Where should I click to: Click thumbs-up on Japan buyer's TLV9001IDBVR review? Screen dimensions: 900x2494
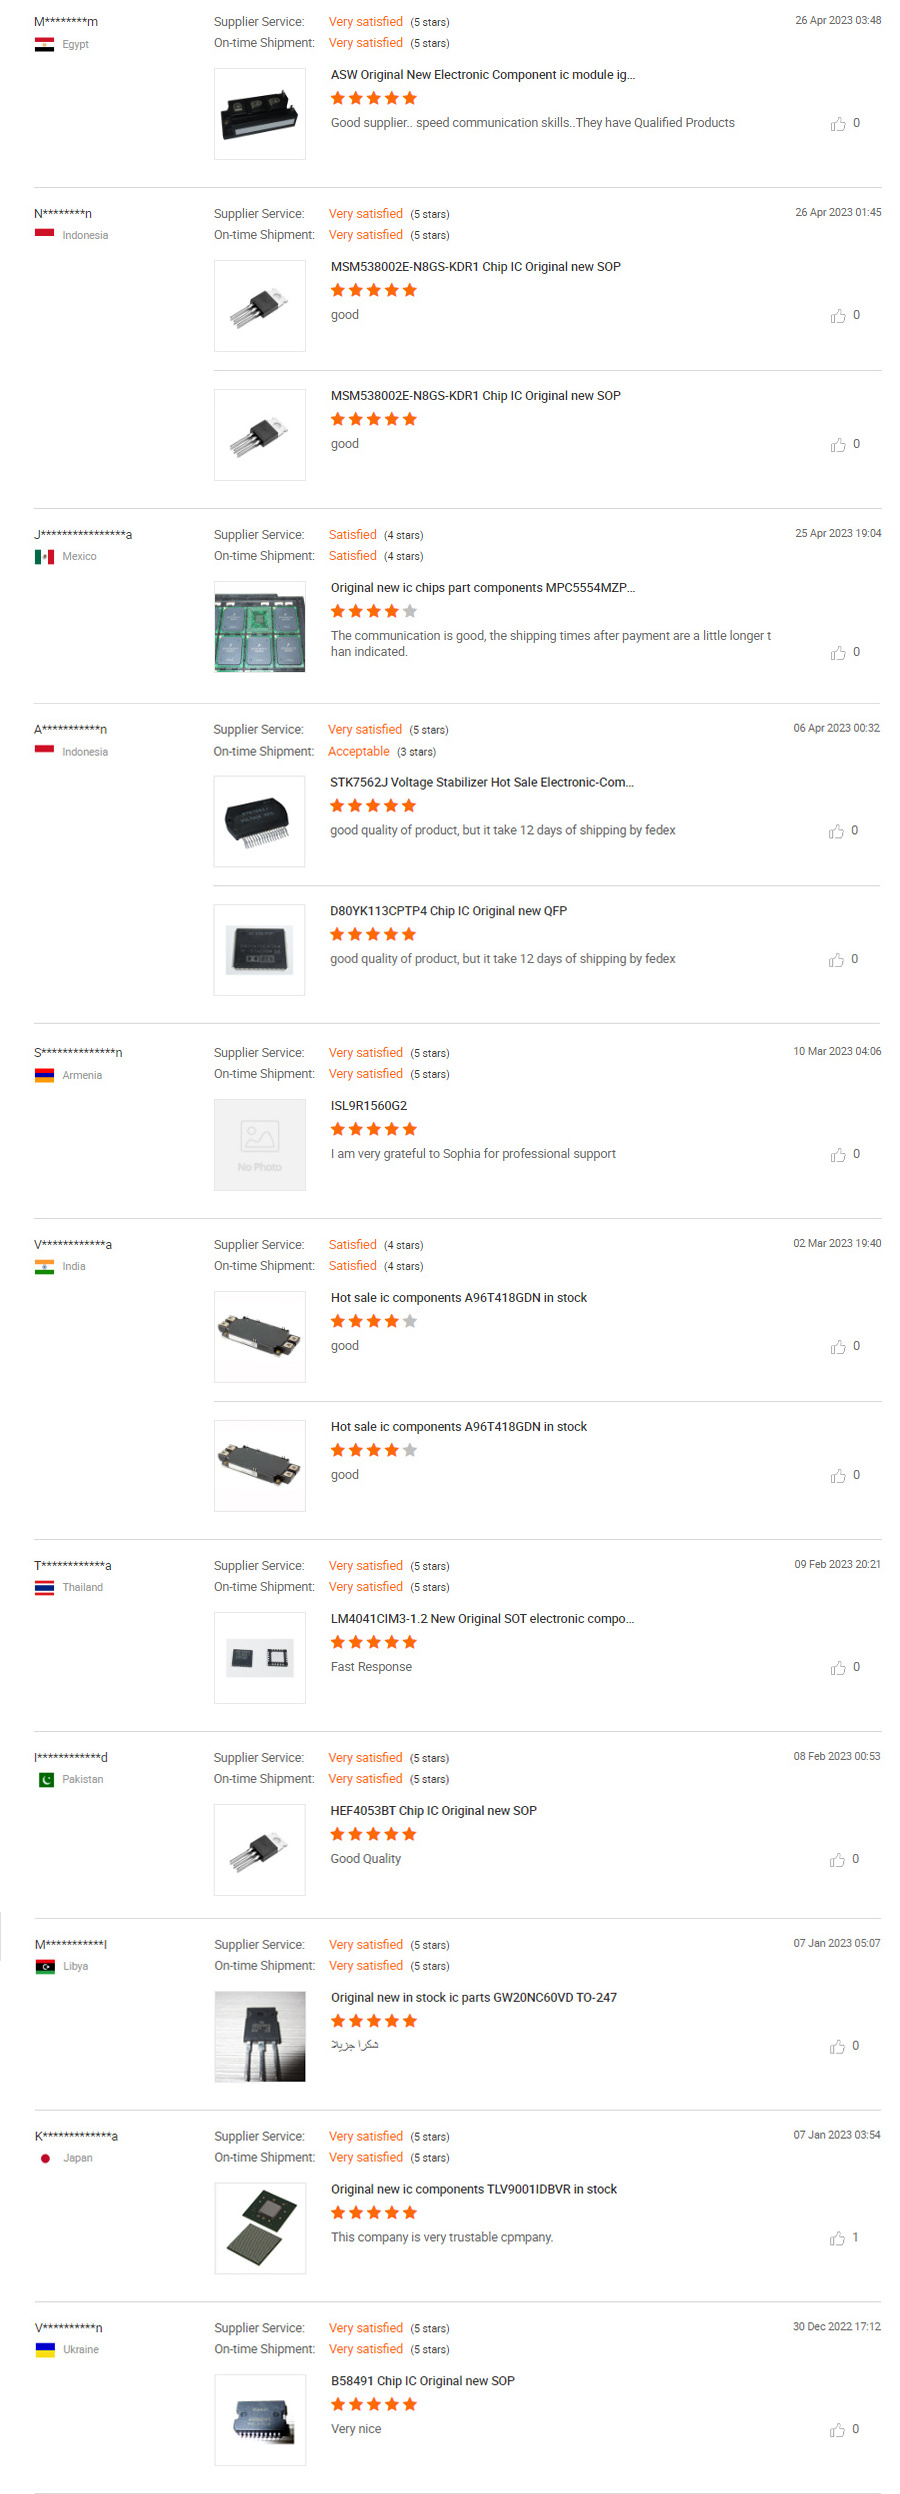pos(837,2239)
